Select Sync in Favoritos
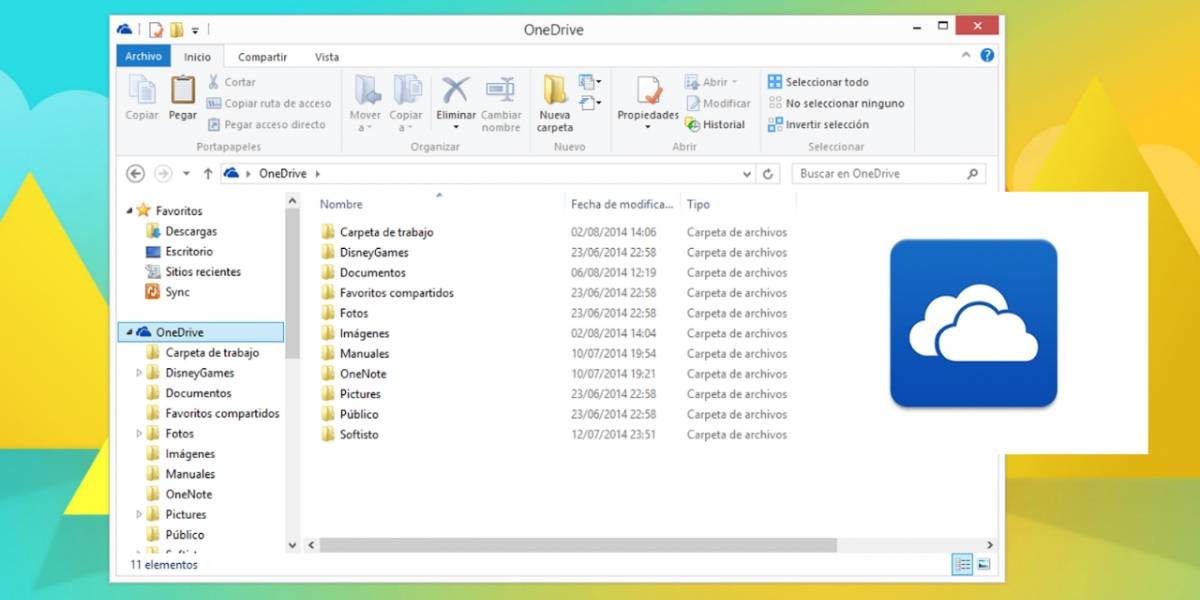Screen dimensions: 1200x600 (x=177, y=292)
